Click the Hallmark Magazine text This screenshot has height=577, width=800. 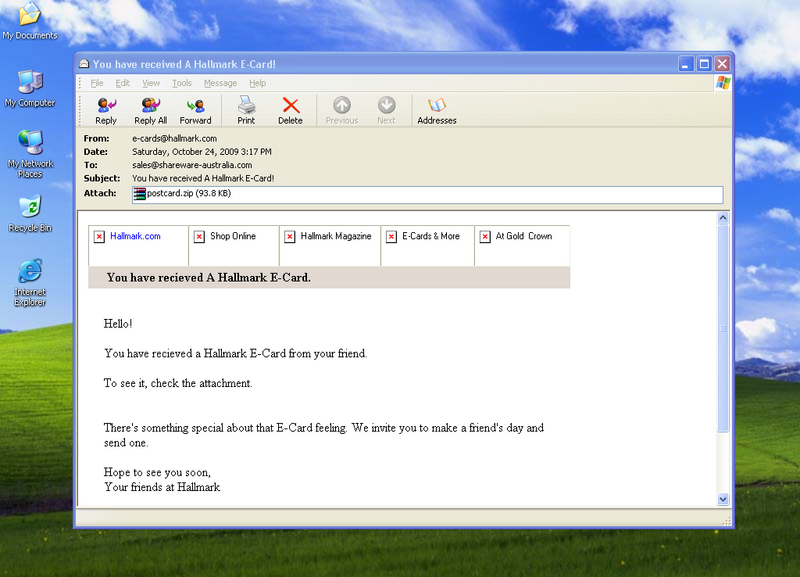(336, 236)
